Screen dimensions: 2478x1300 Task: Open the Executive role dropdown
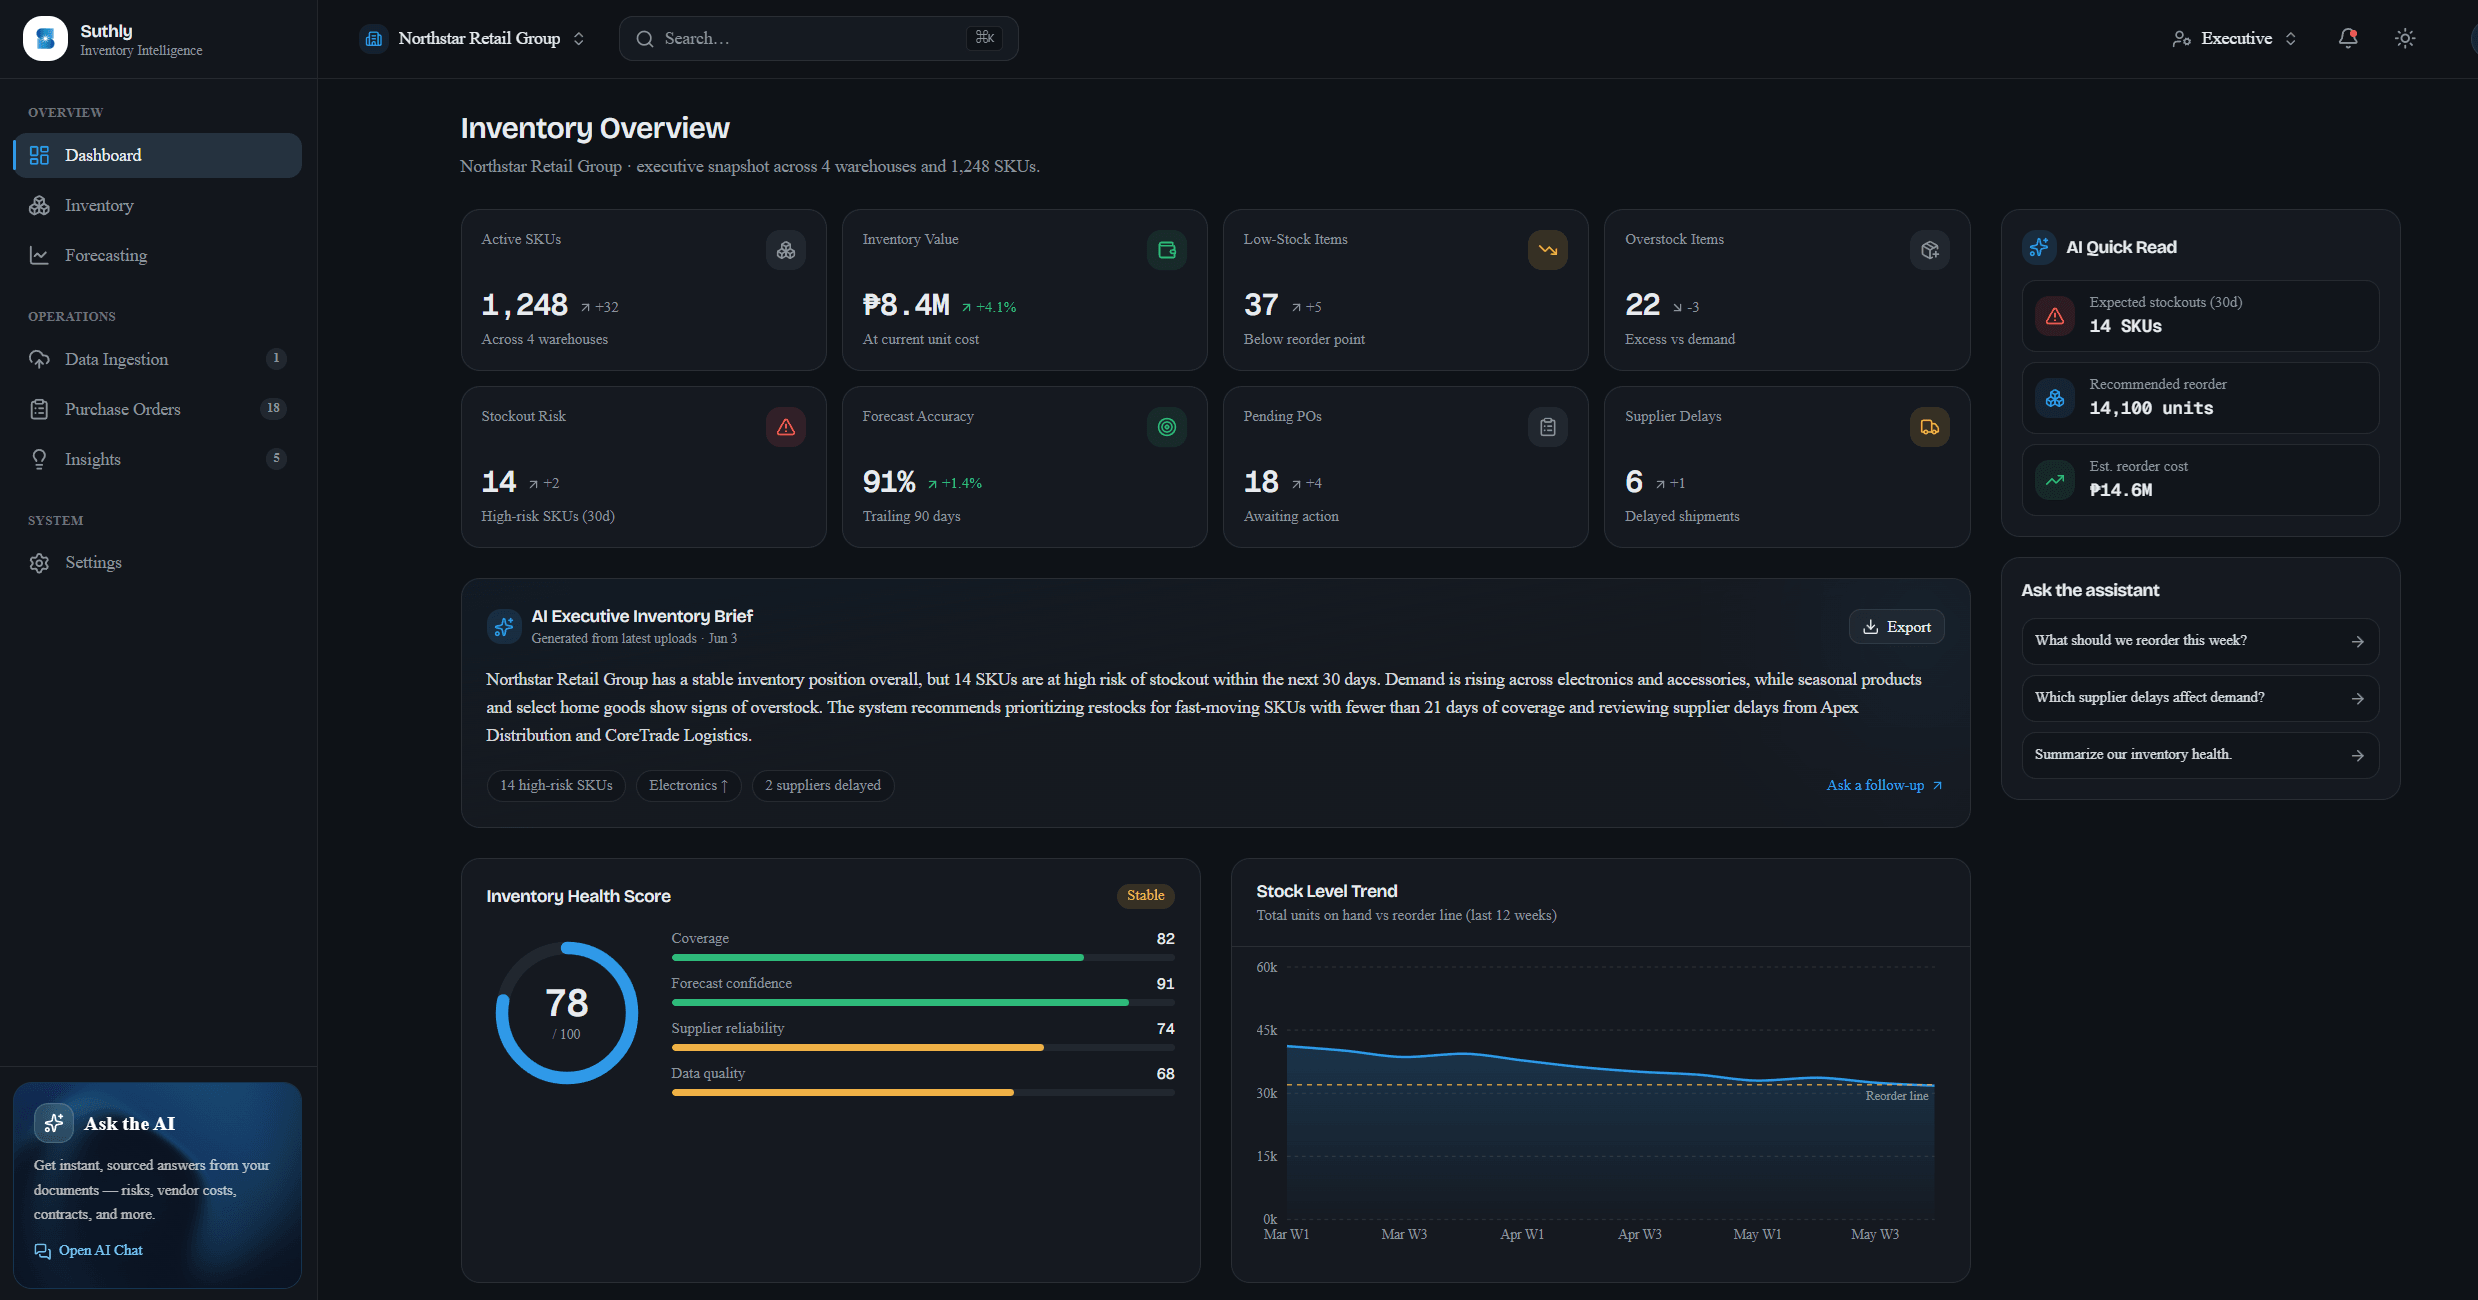click(2234, 39)
